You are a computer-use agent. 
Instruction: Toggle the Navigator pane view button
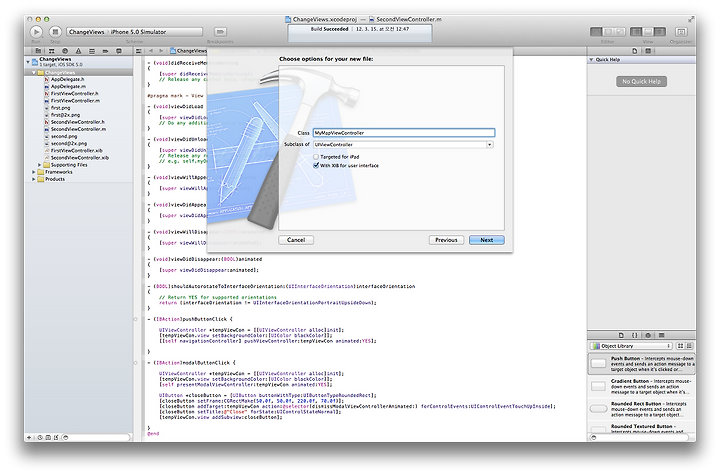(636, 32)
